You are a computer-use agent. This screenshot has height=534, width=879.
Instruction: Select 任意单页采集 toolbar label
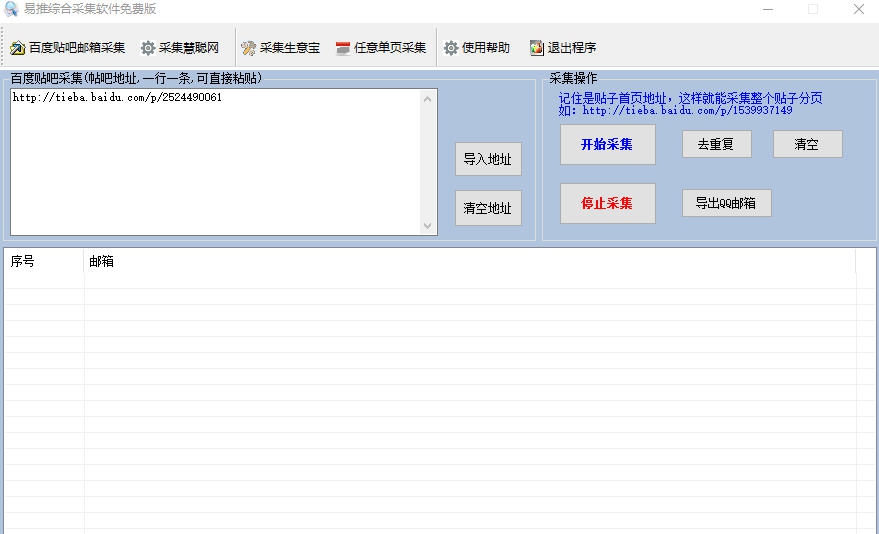(390, 48)
